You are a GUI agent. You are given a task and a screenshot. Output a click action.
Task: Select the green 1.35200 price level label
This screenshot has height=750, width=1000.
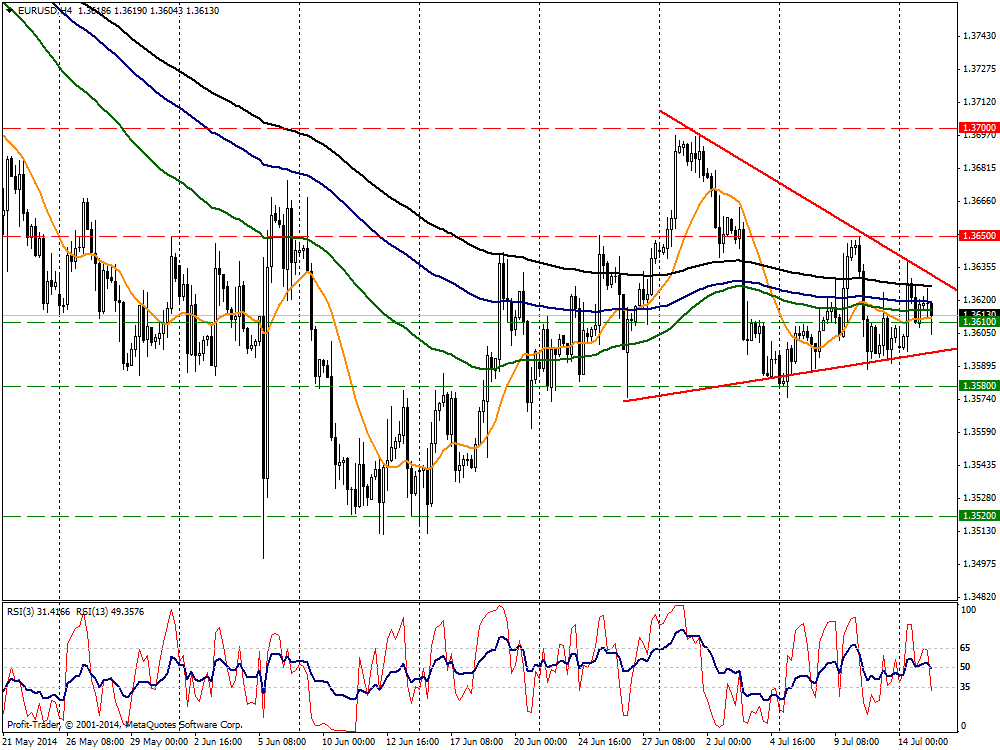(x=978, y=516)
